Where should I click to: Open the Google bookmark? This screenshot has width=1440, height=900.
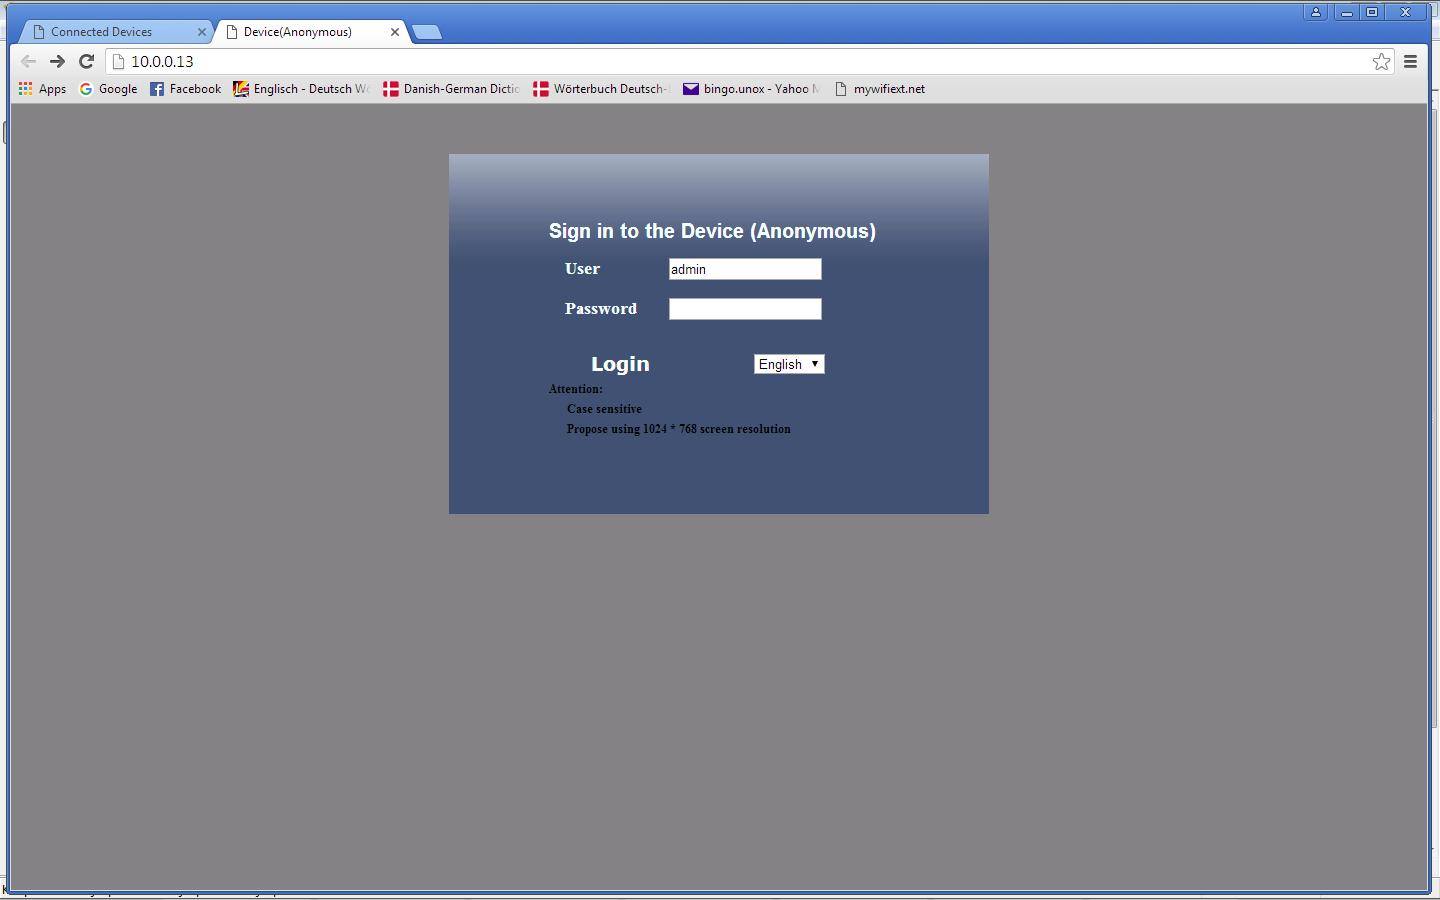pos(108,89)
